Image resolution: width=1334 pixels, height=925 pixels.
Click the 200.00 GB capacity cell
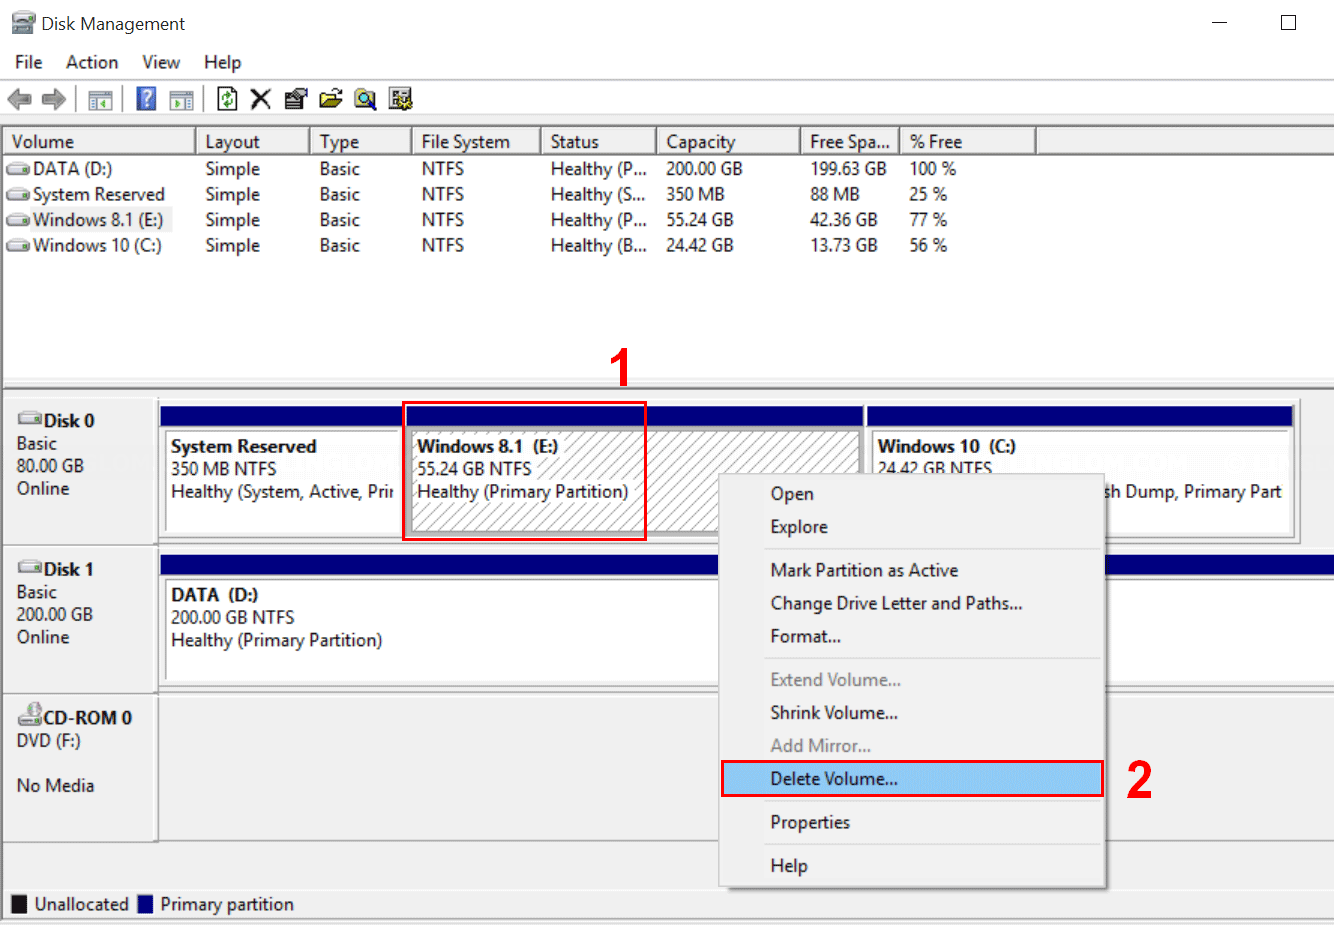704,169
